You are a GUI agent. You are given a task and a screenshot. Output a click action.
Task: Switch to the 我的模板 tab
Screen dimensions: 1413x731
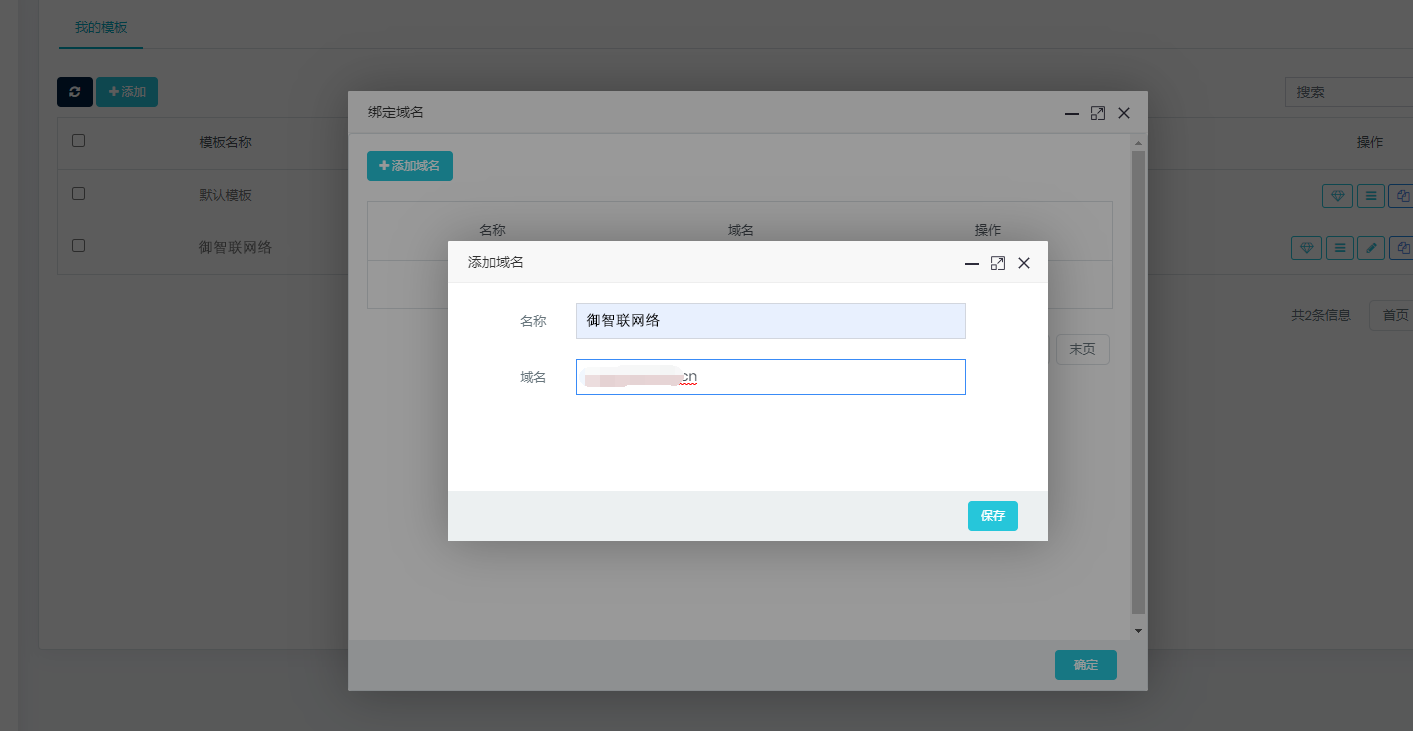coord(101,27)
